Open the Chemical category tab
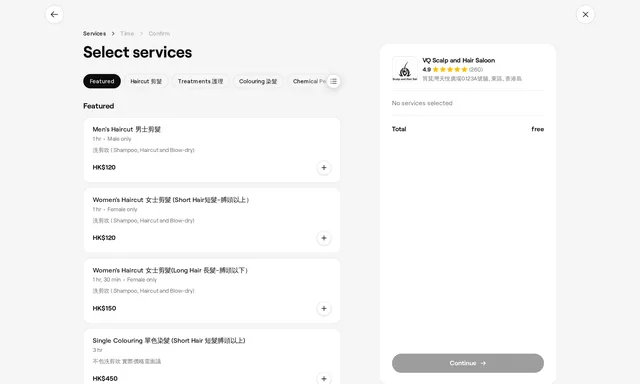Image resolution: width=640 pixels, height=384 pixels. coord(309,81)
